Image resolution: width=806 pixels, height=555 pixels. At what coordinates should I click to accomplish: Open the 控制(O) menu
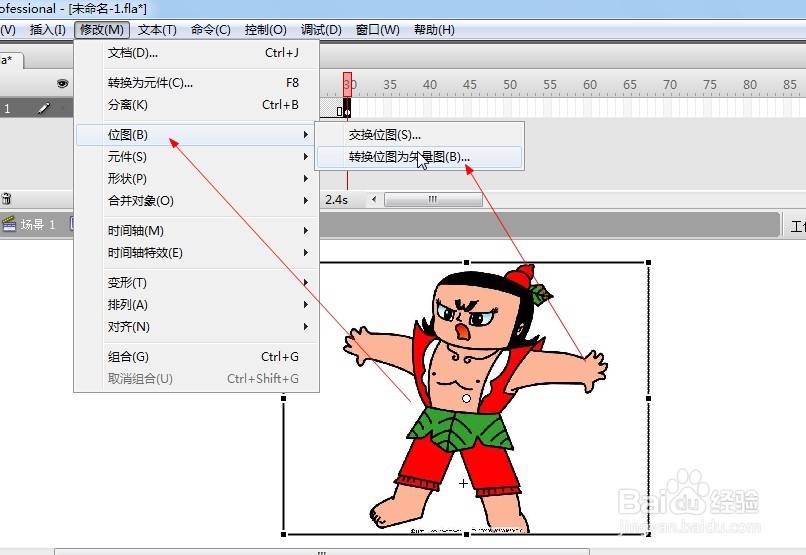(x=266, y=30)
